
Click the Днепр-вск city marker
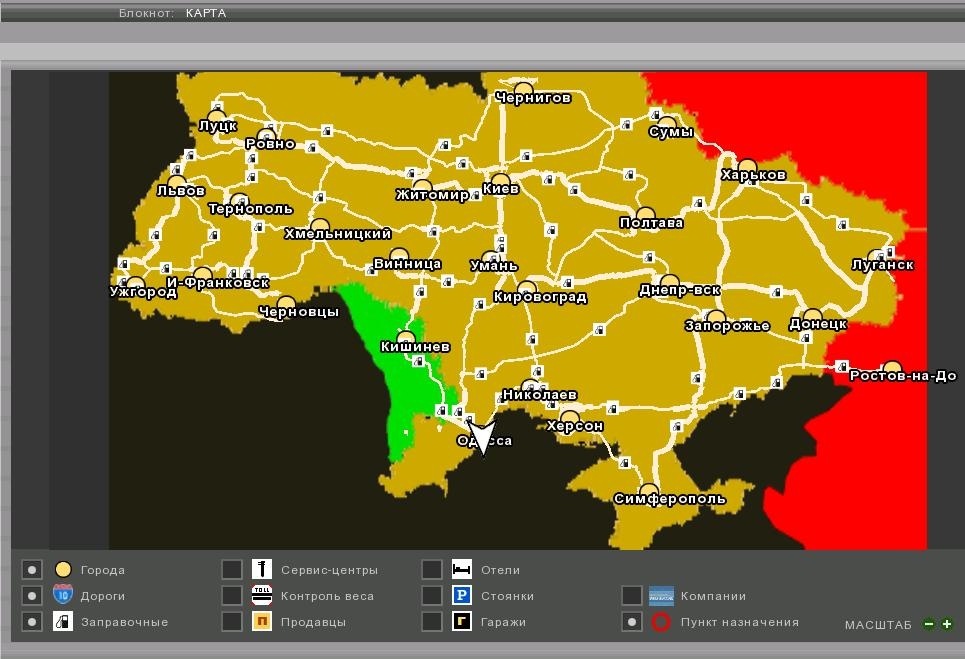click(670, 282)
